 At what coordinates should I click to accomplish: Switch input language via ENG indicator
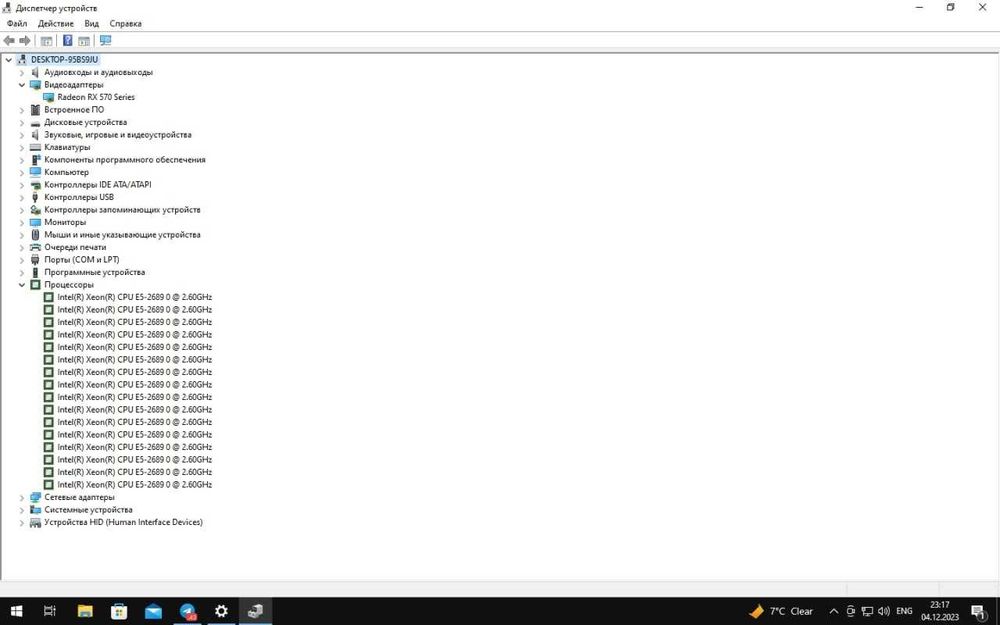tap(904, 611)
